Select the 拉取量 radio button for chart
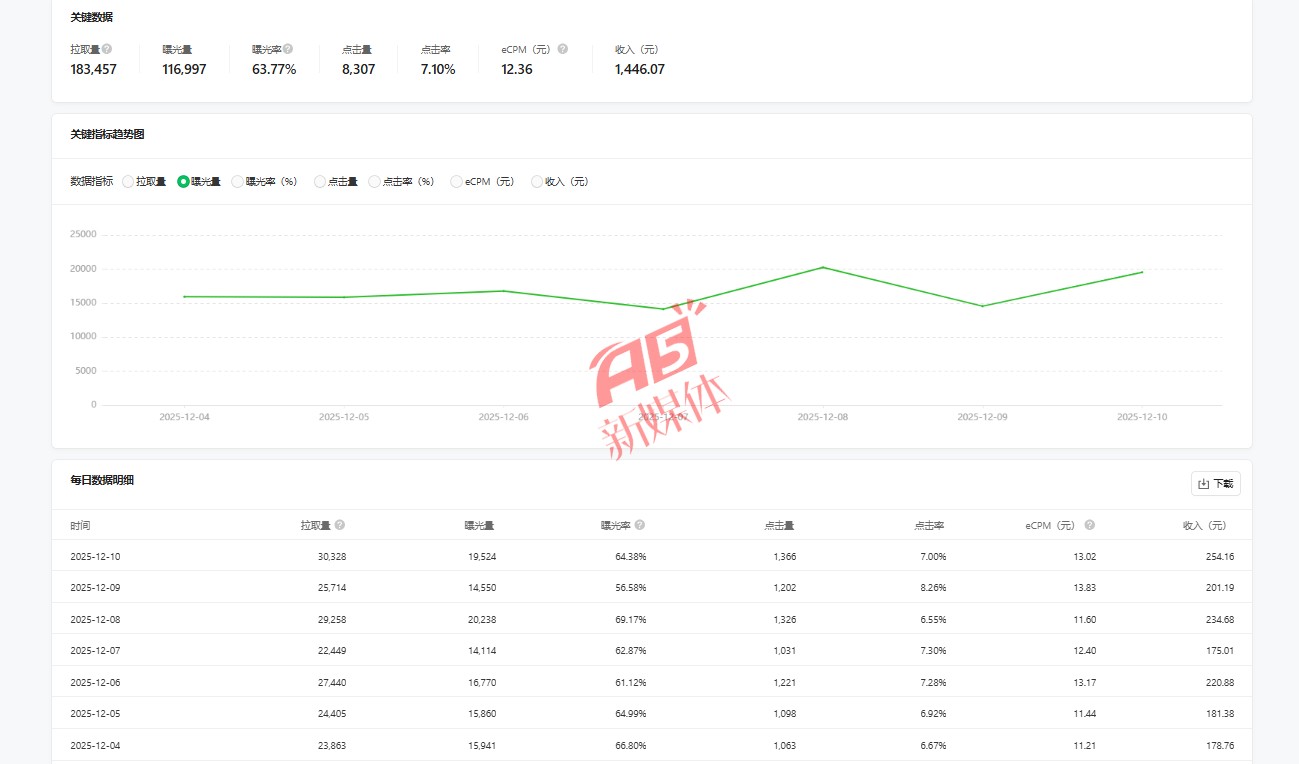This screenshot has width=1299, height=764. tap(128, 182)
